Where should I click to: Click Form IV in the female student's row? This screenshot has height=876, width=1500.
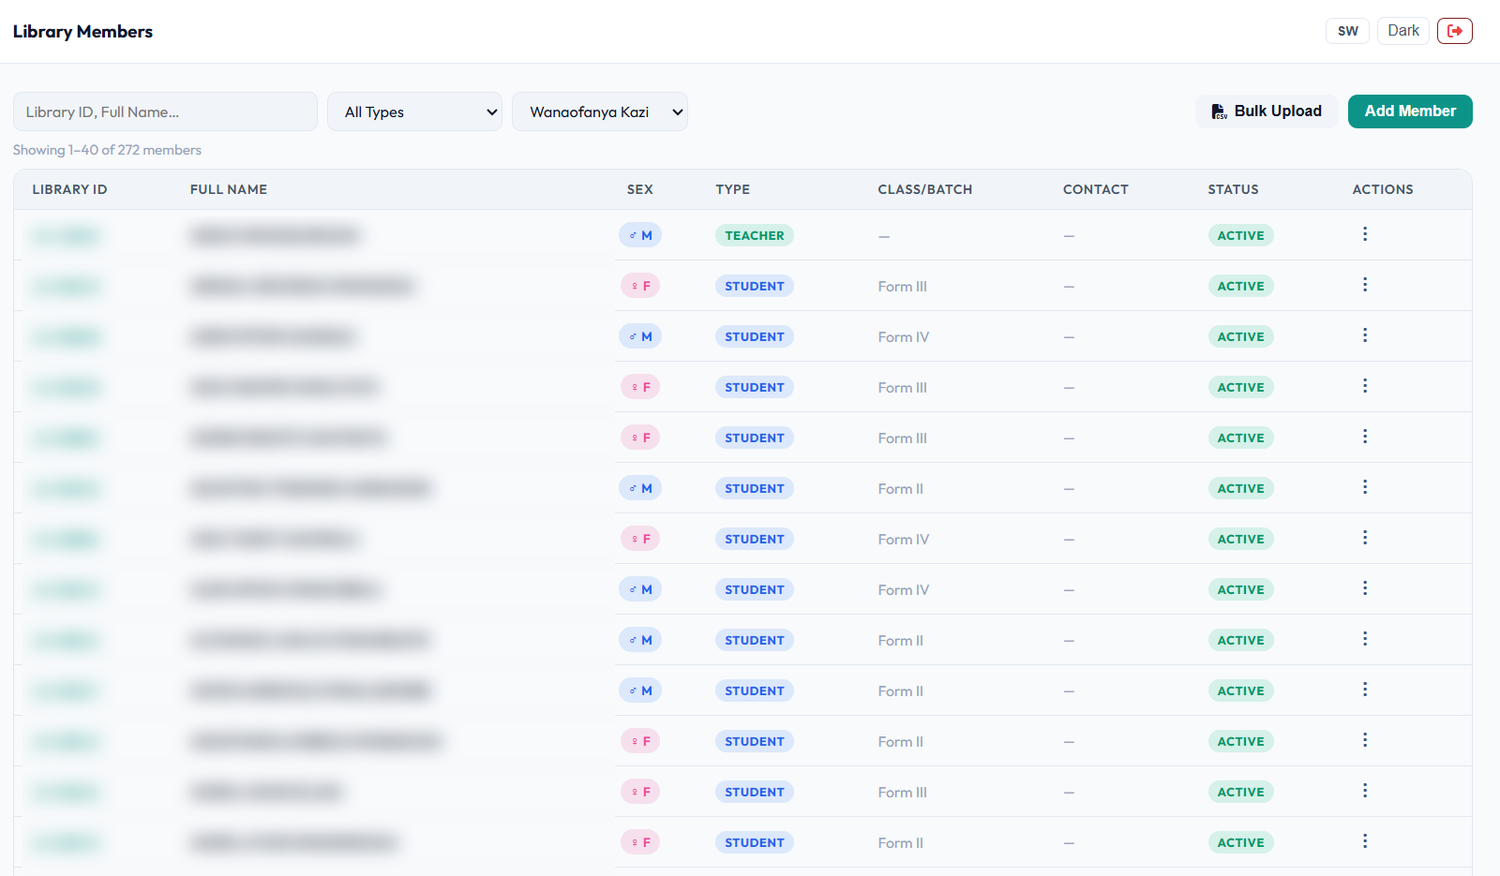904,539
